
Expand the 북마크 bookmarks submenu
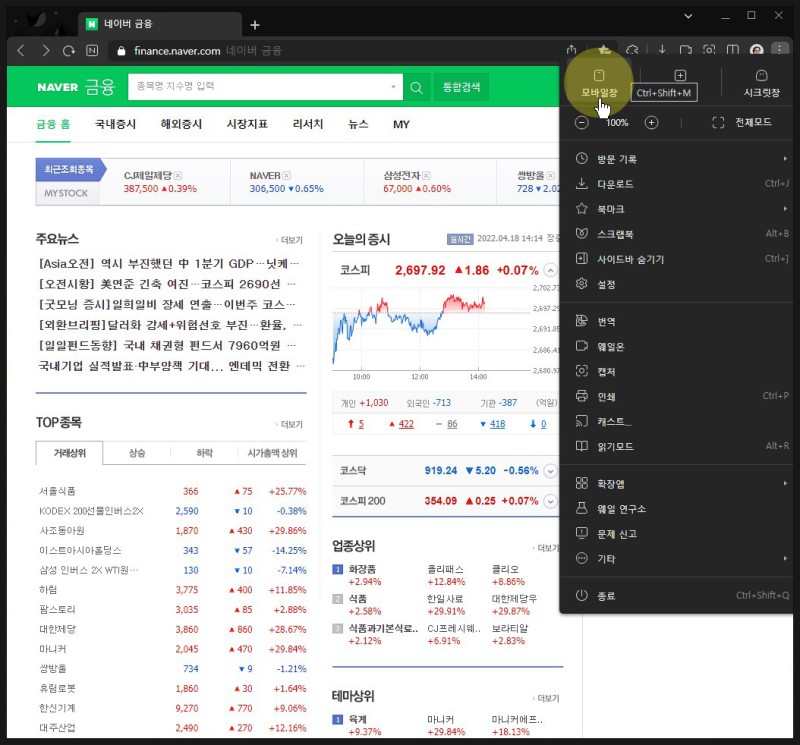[x=677, y=209]
